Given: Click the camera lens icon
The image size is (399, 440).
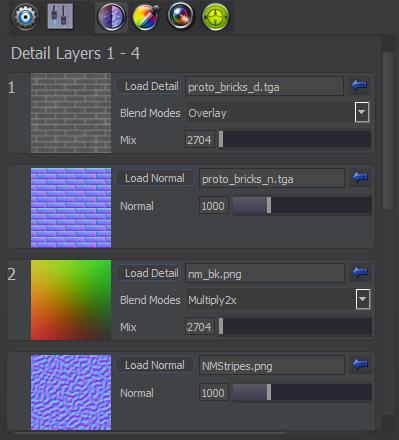Looking at the screenshot, I should [x=181, y=16].
